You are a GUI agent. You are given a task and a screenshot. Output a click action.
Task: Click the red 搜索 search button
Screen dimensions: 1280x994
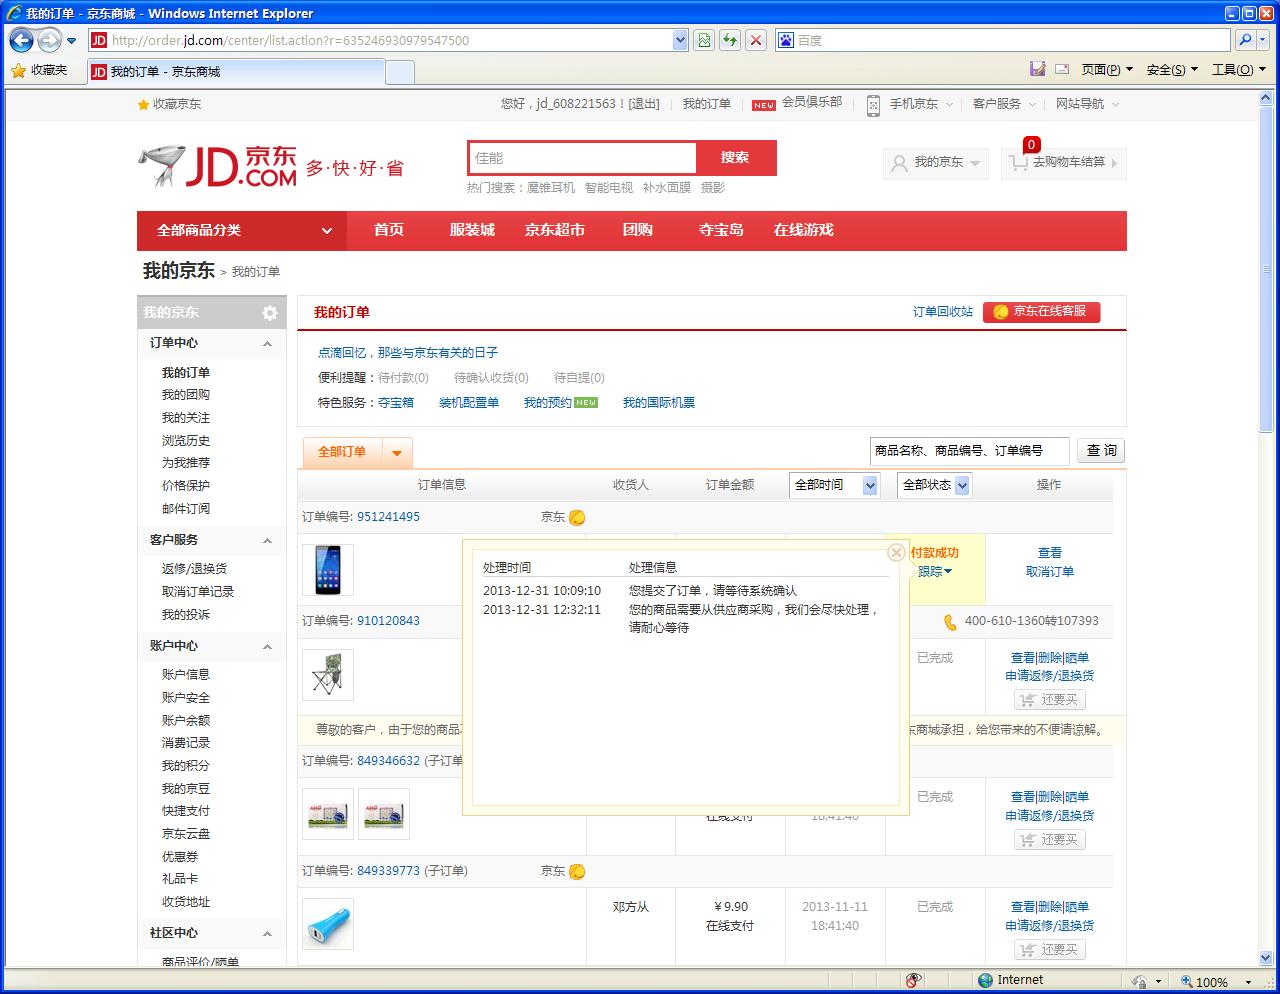(735, 158)
